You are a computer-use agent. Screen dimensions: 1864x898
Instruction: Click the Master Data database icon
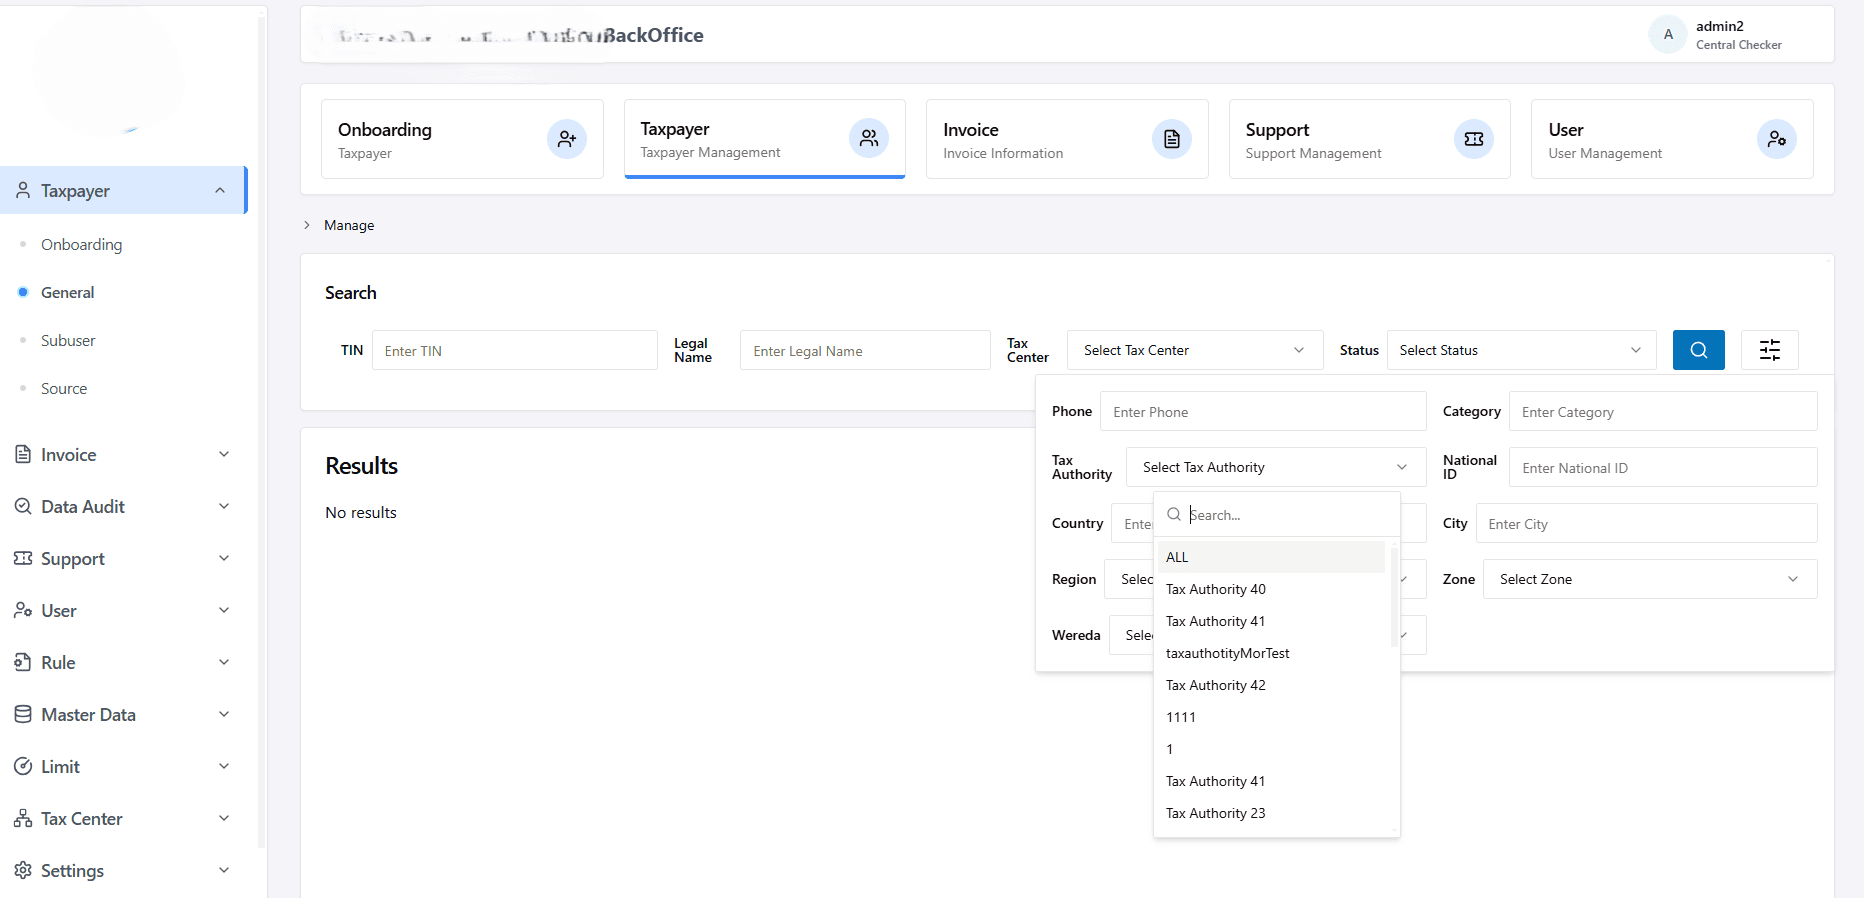[x=23, y=714]
